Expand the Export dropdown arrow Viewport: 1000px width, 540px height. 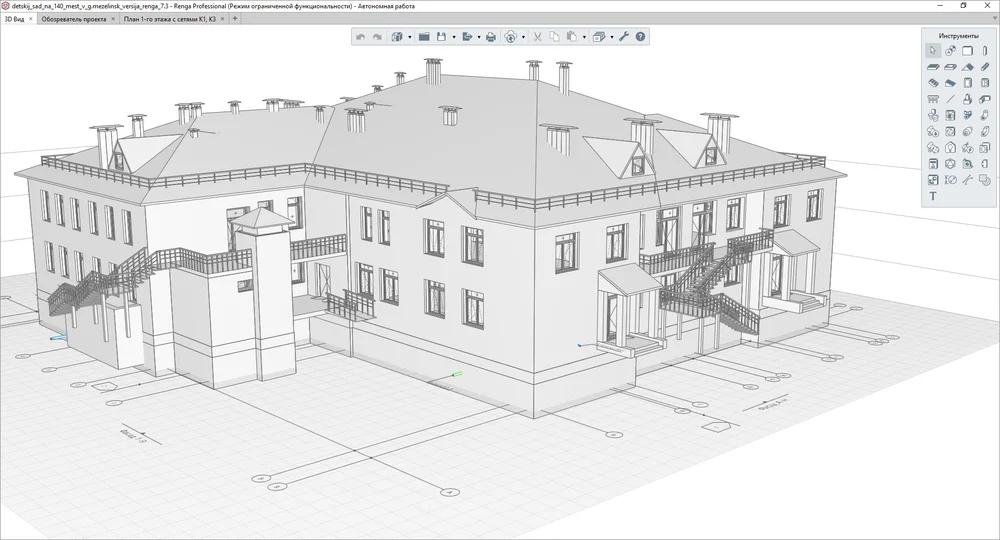[x=478, y=37]
